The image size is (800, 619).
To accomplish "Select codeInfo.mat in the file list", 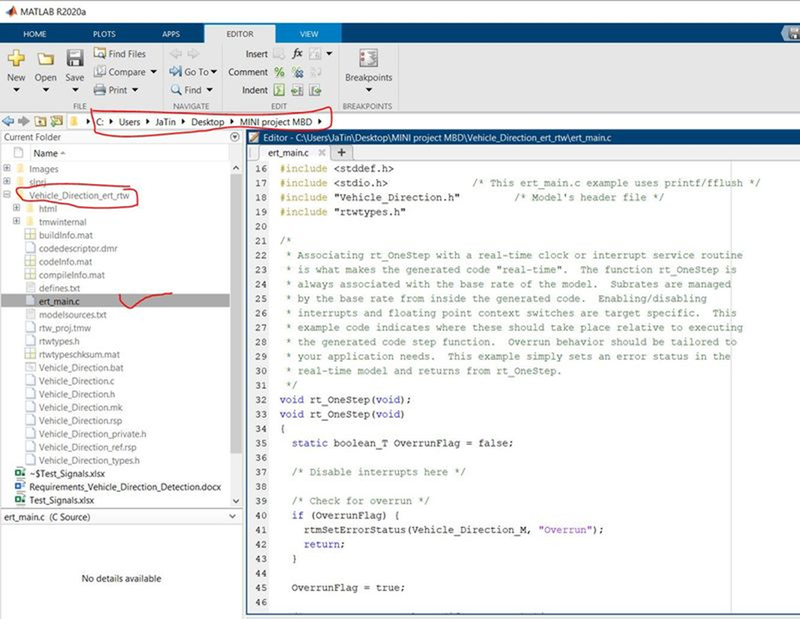I will pos(65,261).
